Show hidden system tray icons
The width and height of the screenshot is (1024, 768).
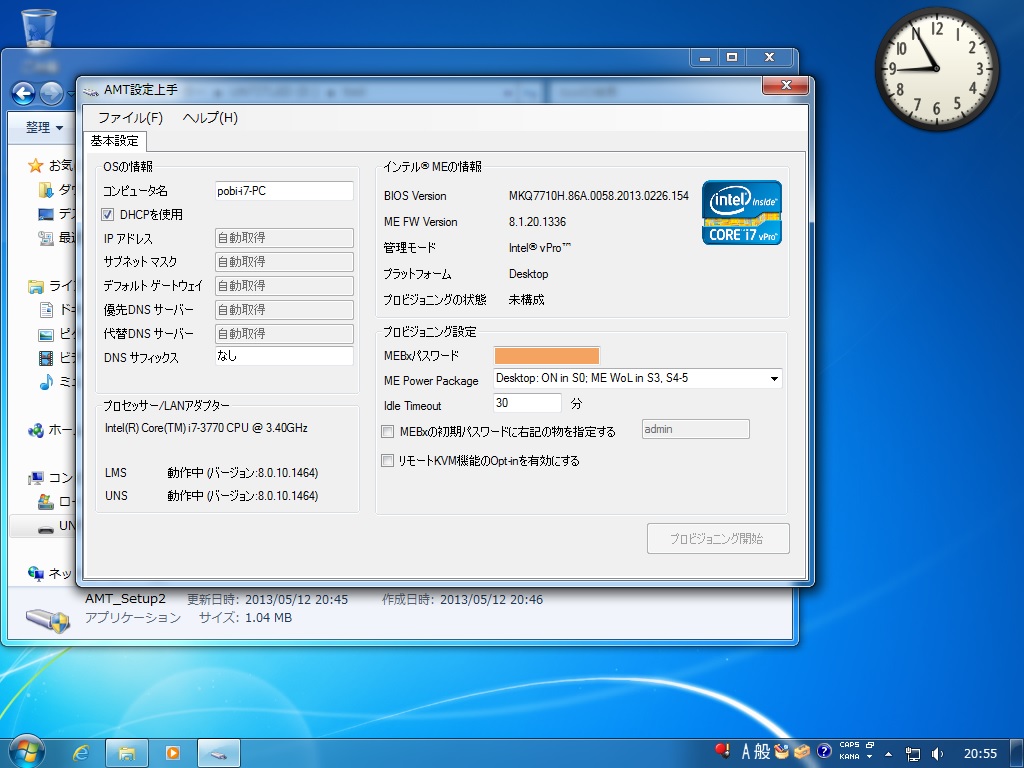(889, 753)
